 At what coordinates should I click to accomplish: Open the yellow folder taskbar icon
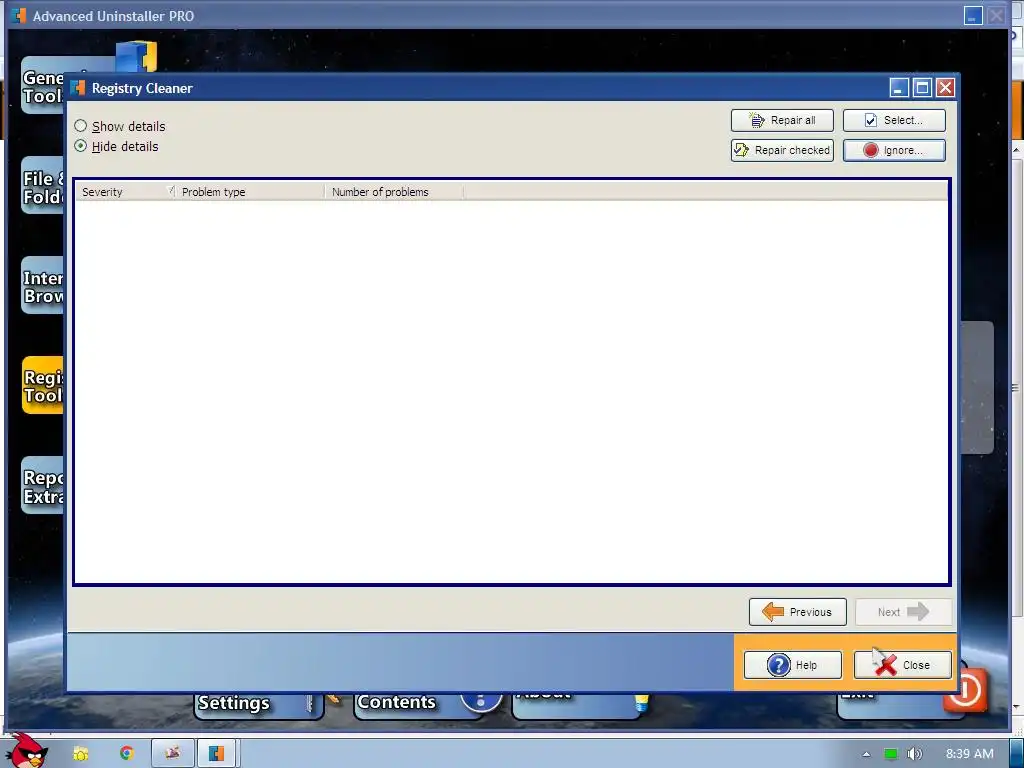click(80, 754)
